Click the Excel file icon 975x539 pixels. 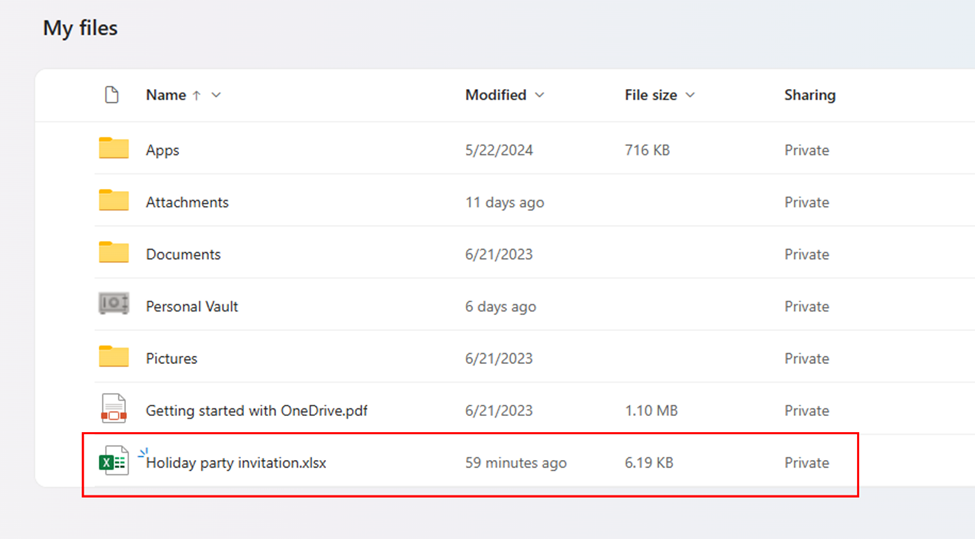click(114, 461)
